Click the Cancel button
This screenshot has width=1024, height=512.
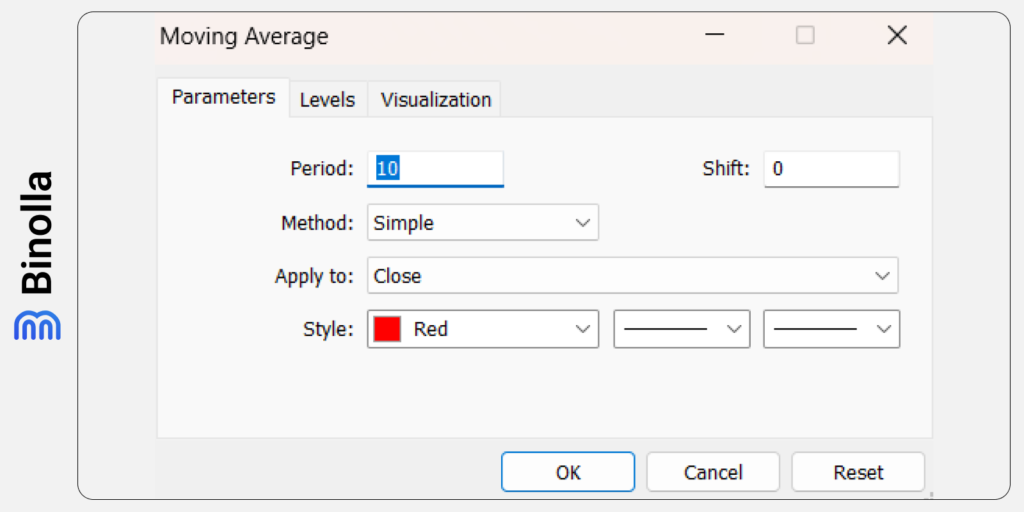(713, 472)
